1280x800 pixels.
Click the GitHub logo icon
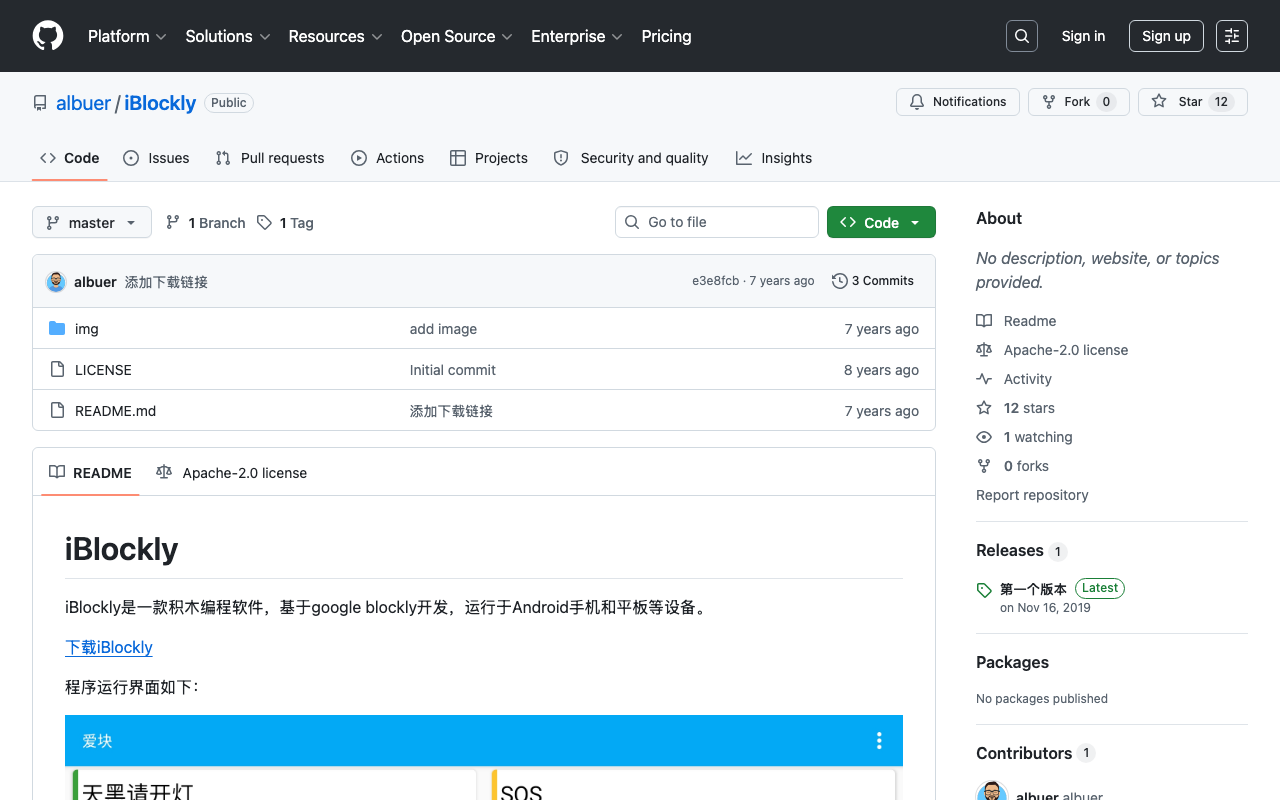(x=48, y=36)
